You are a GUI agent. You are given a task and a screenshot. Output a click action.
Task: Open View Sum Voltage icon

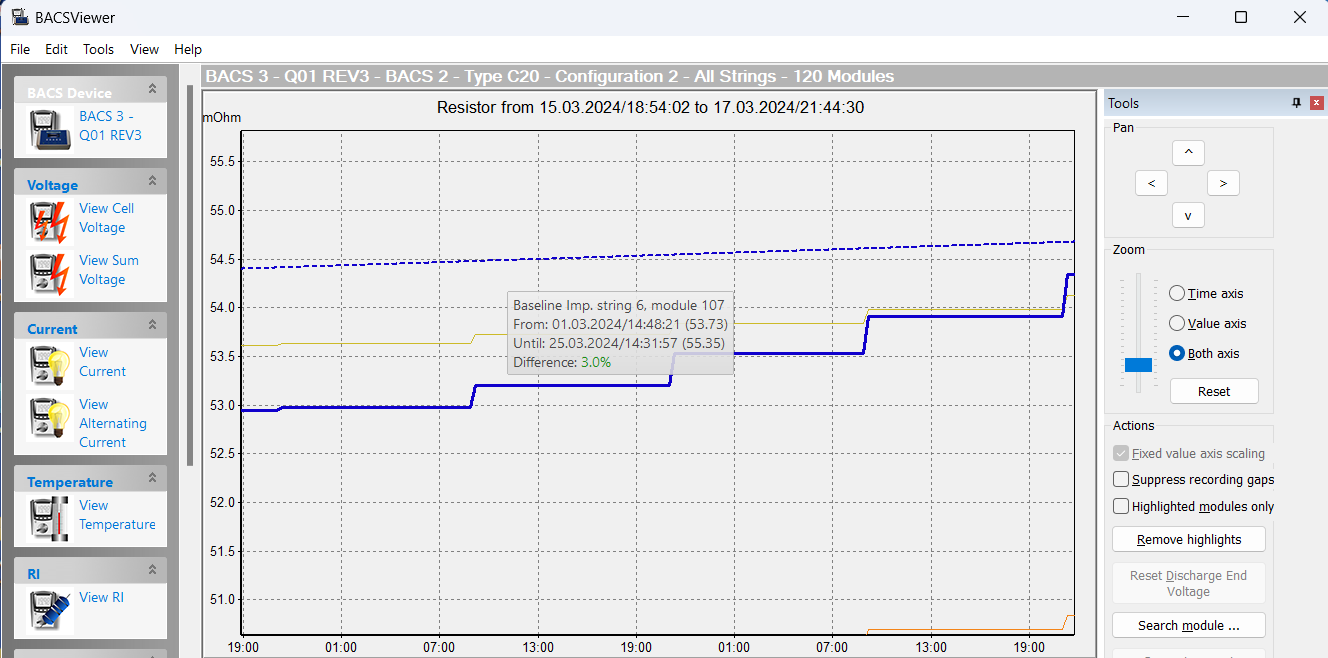pyautogui.click(x=49, y=272)
